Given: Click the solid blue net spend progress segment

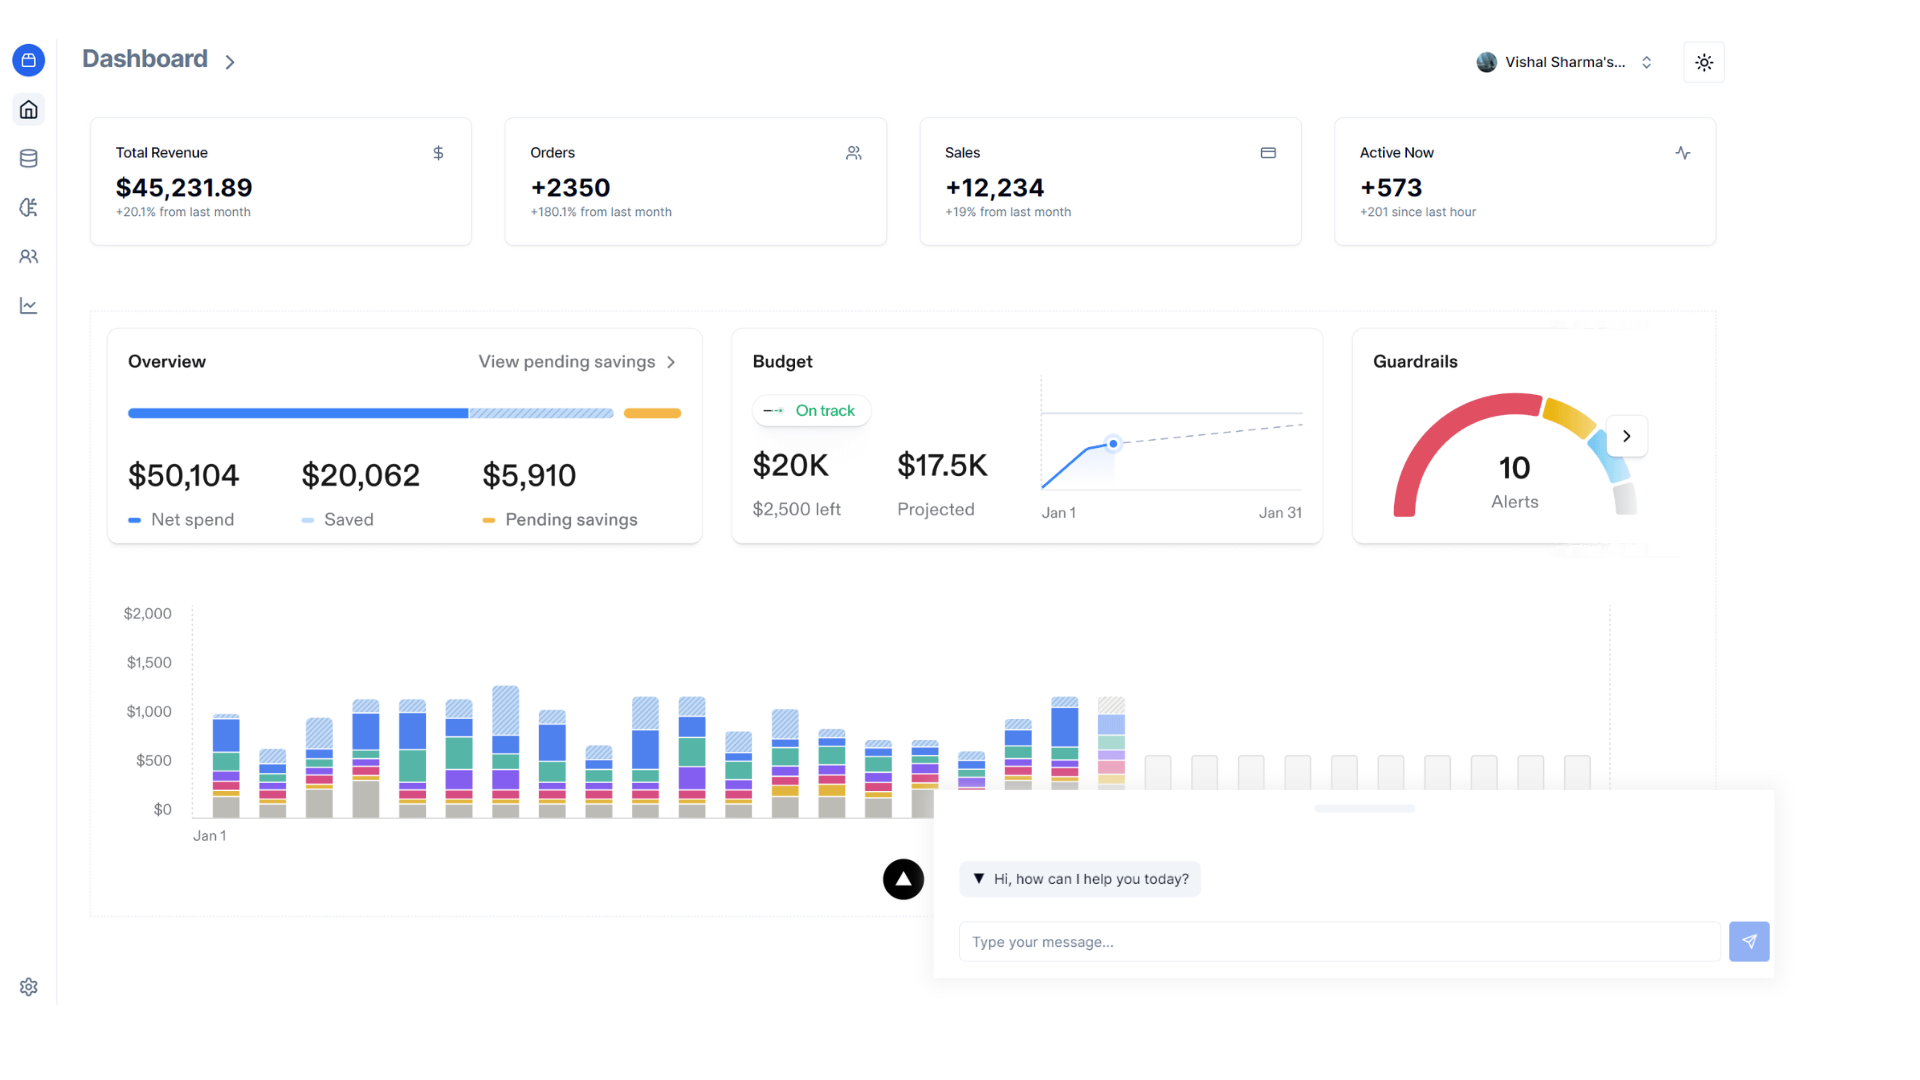Looking at the screenshot, I should pos(298,413).
